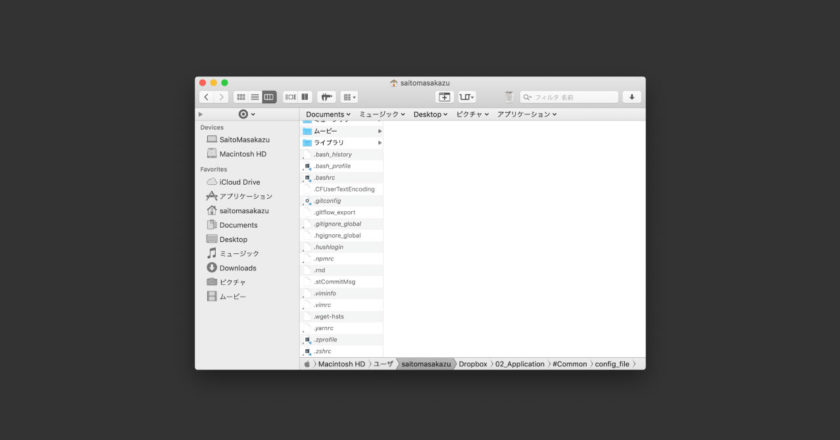The width and height of the screenshot is (840, 440).
Task: Select the .bash_history file
Action: click(x=342, y=154)
